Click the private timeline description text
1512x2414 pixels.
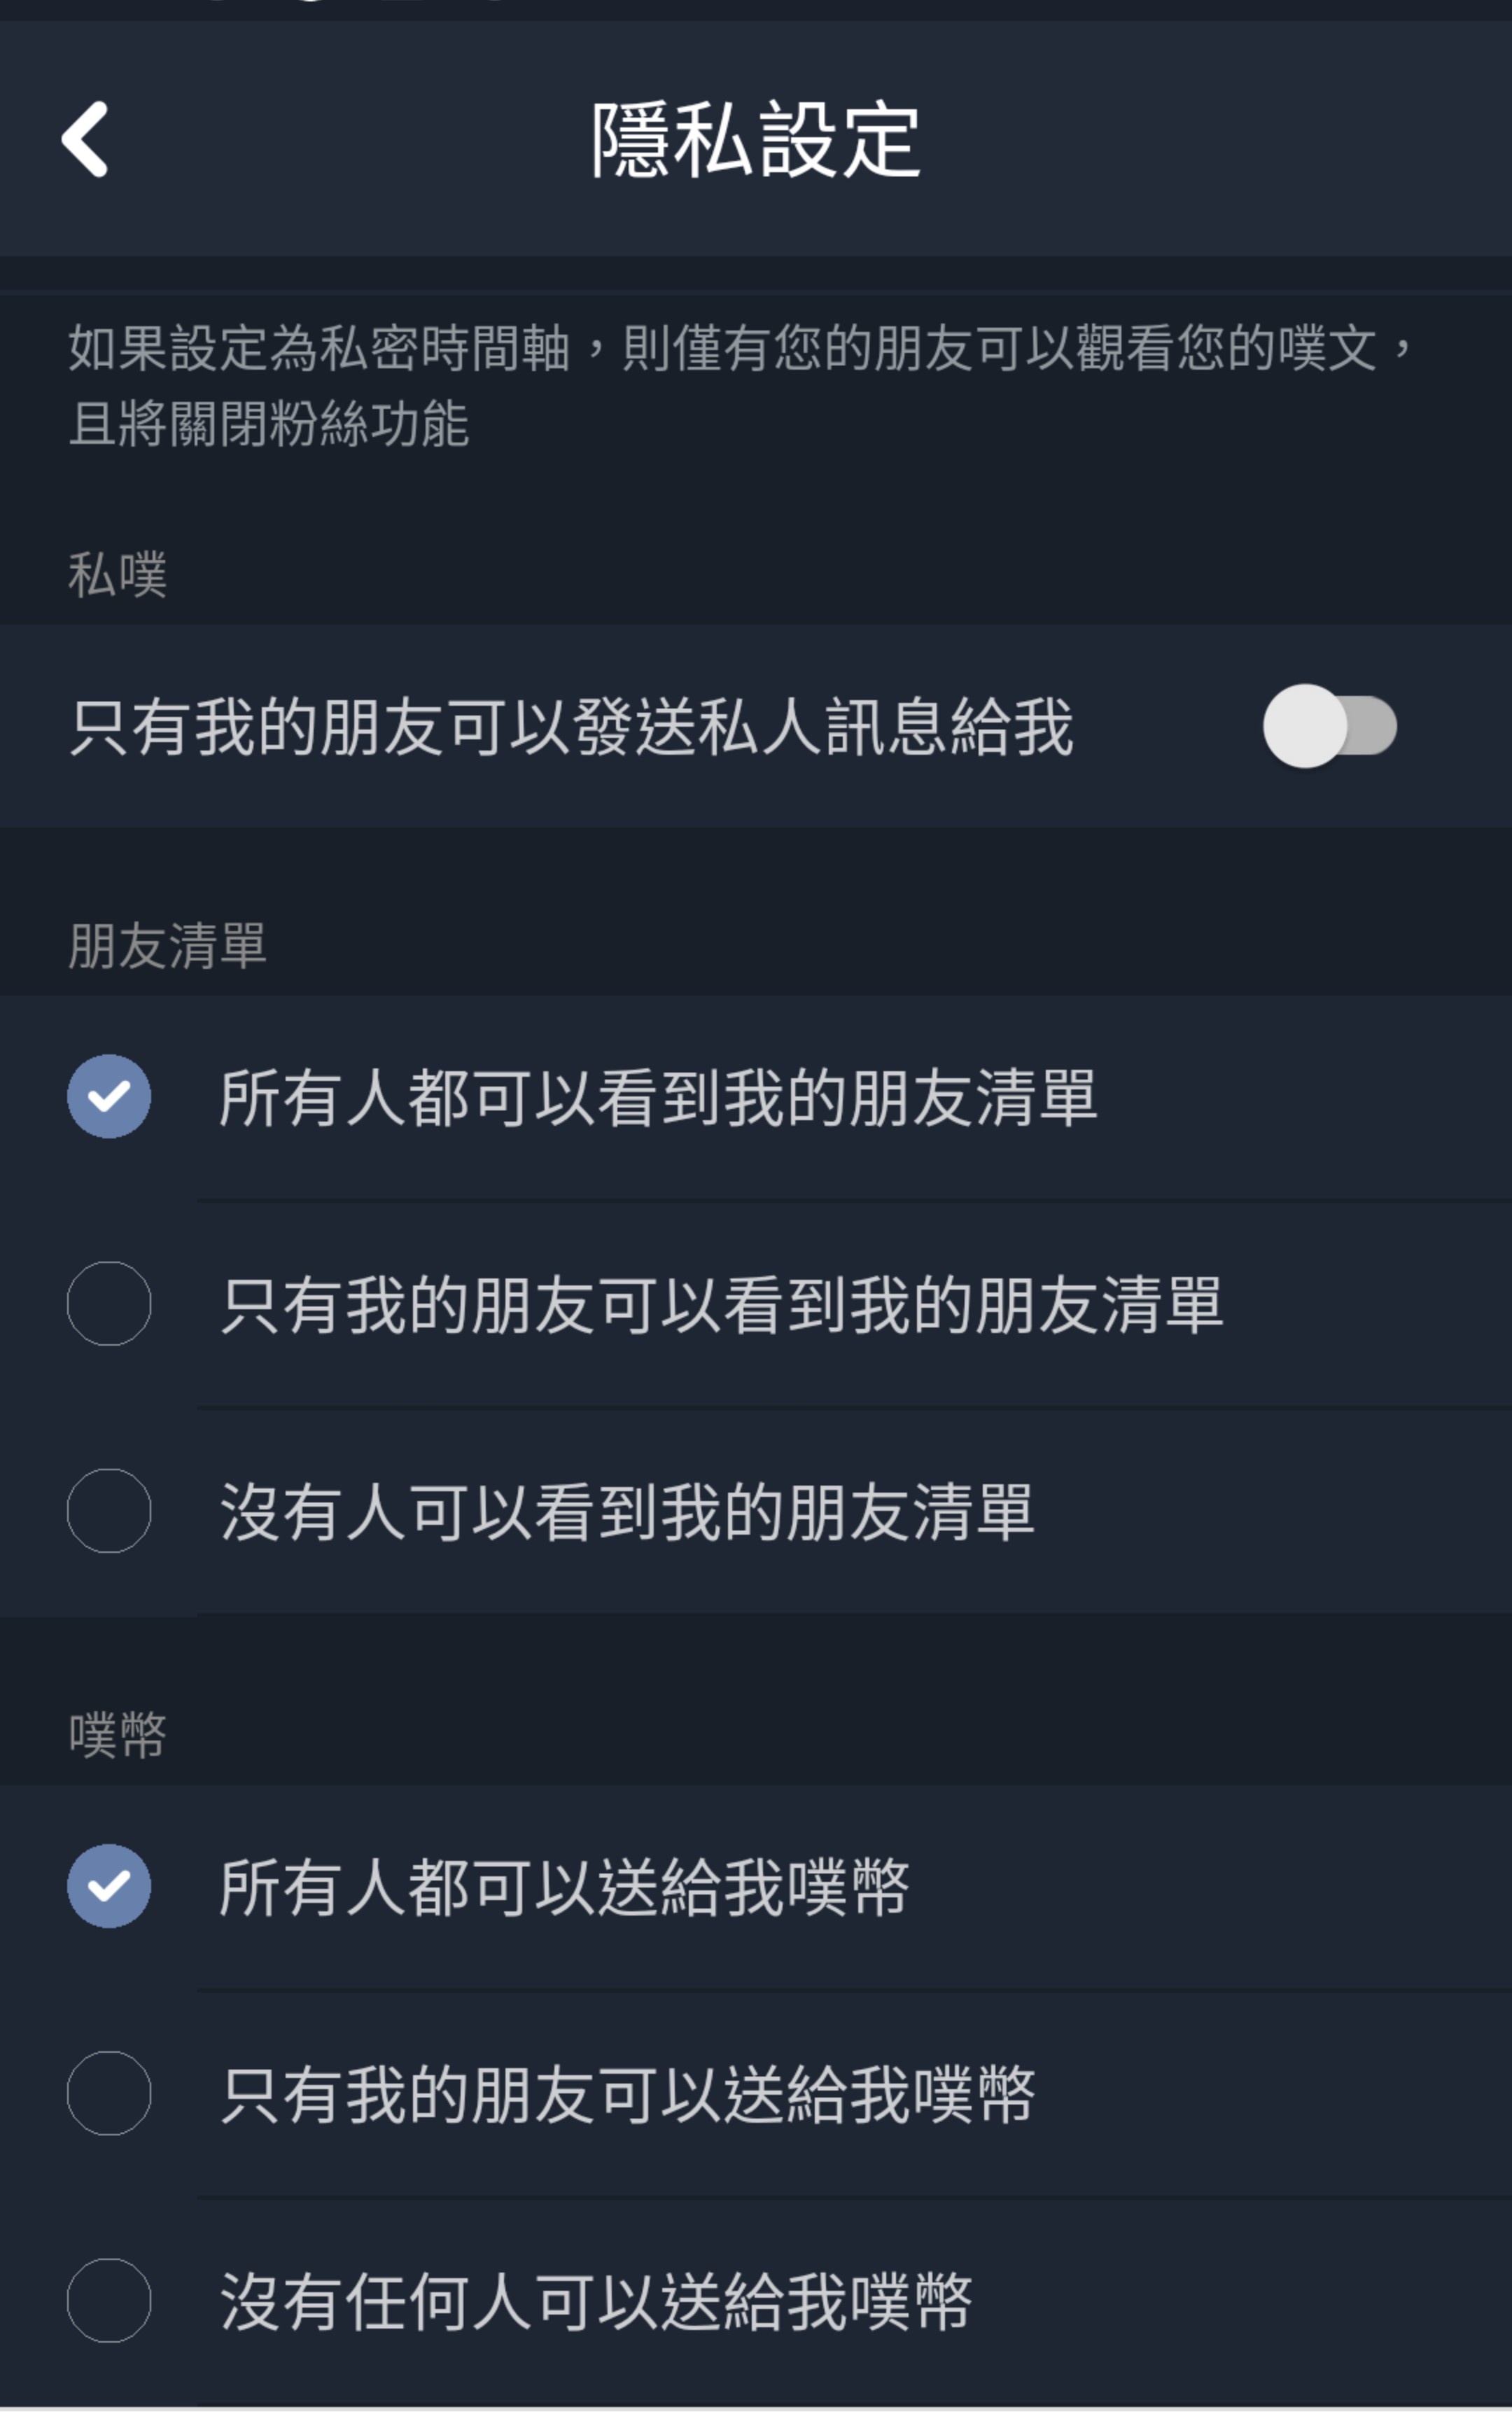740,385
